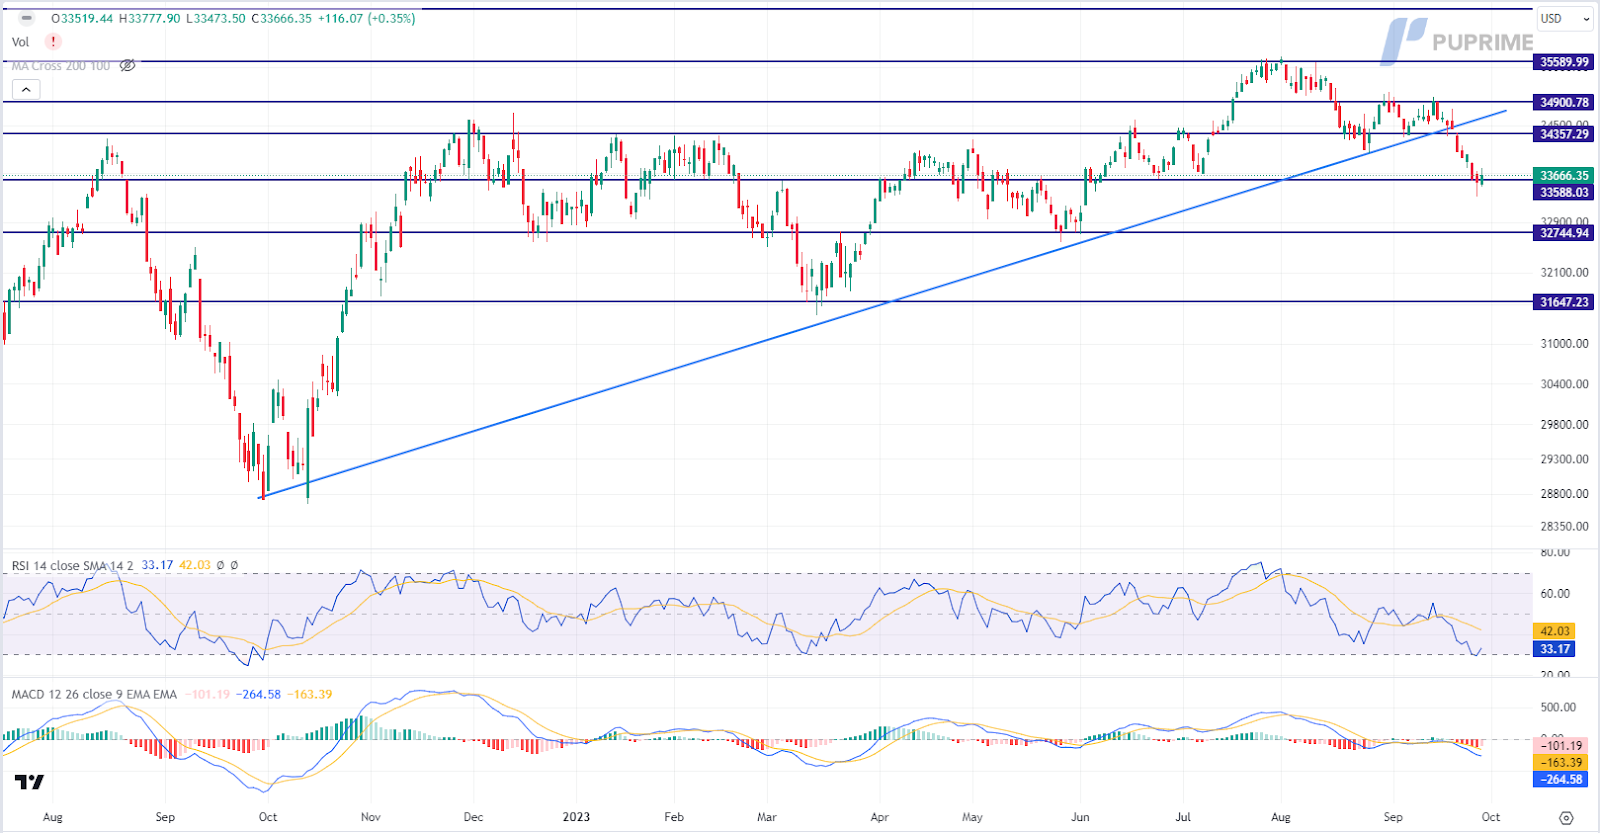
Task: Click the orange 42.03 RSI axis label
Action: point(1554,632)
